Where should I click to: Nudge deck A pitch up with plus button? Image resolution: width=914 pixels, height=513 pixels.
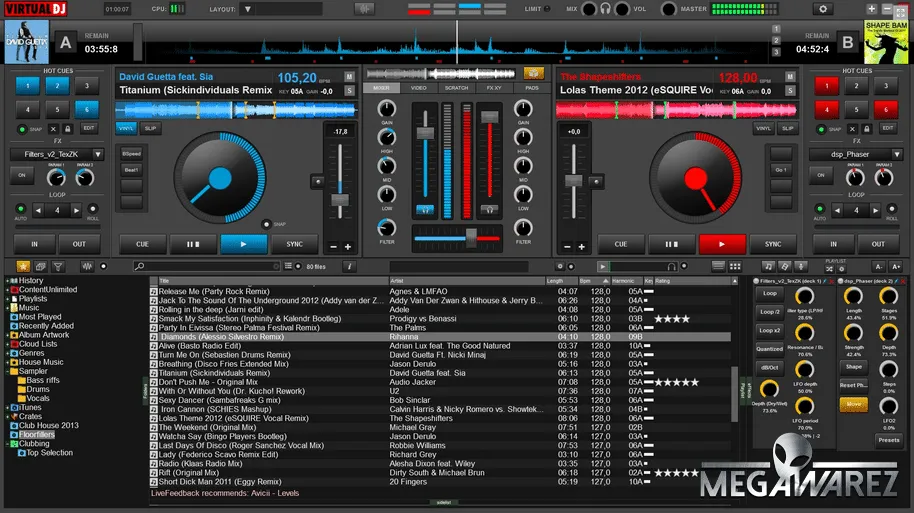[x=347, y=247]
